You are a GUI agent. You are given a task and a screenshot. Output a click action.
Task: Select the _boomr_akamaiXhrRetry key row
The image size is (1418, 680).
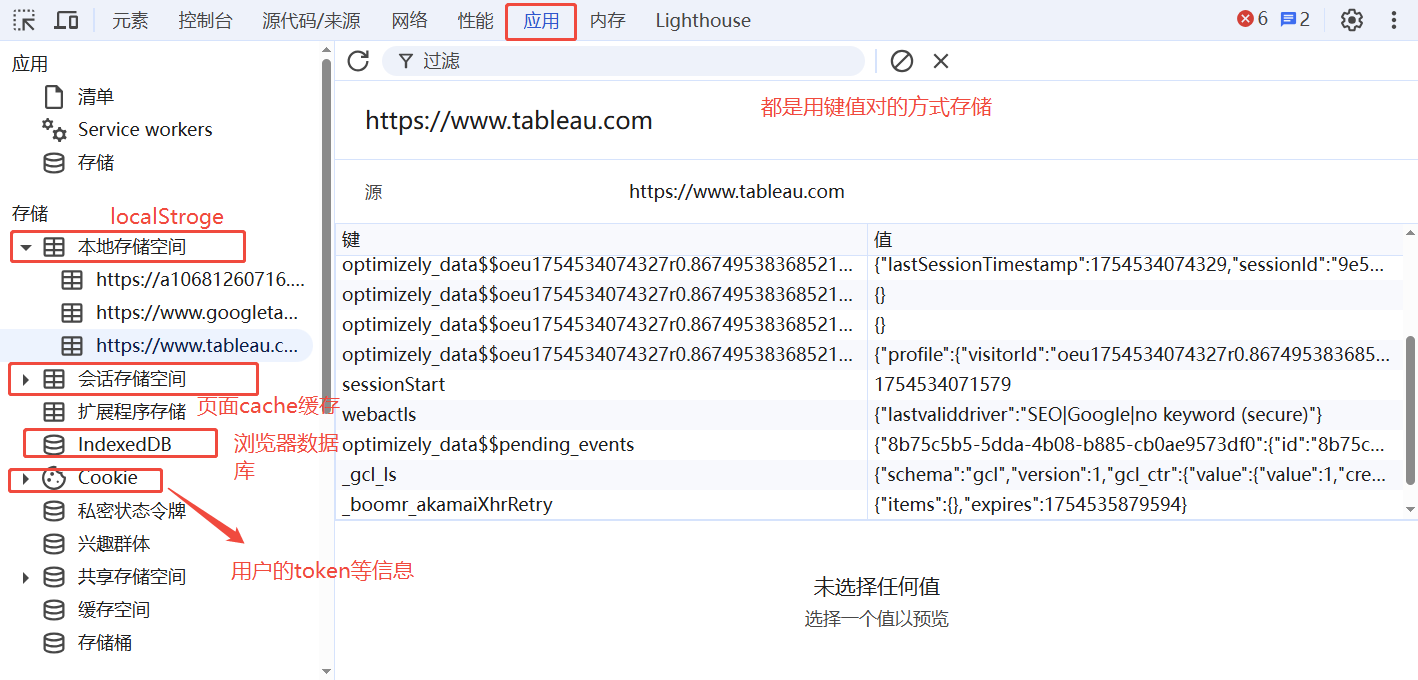pos(601,505)
